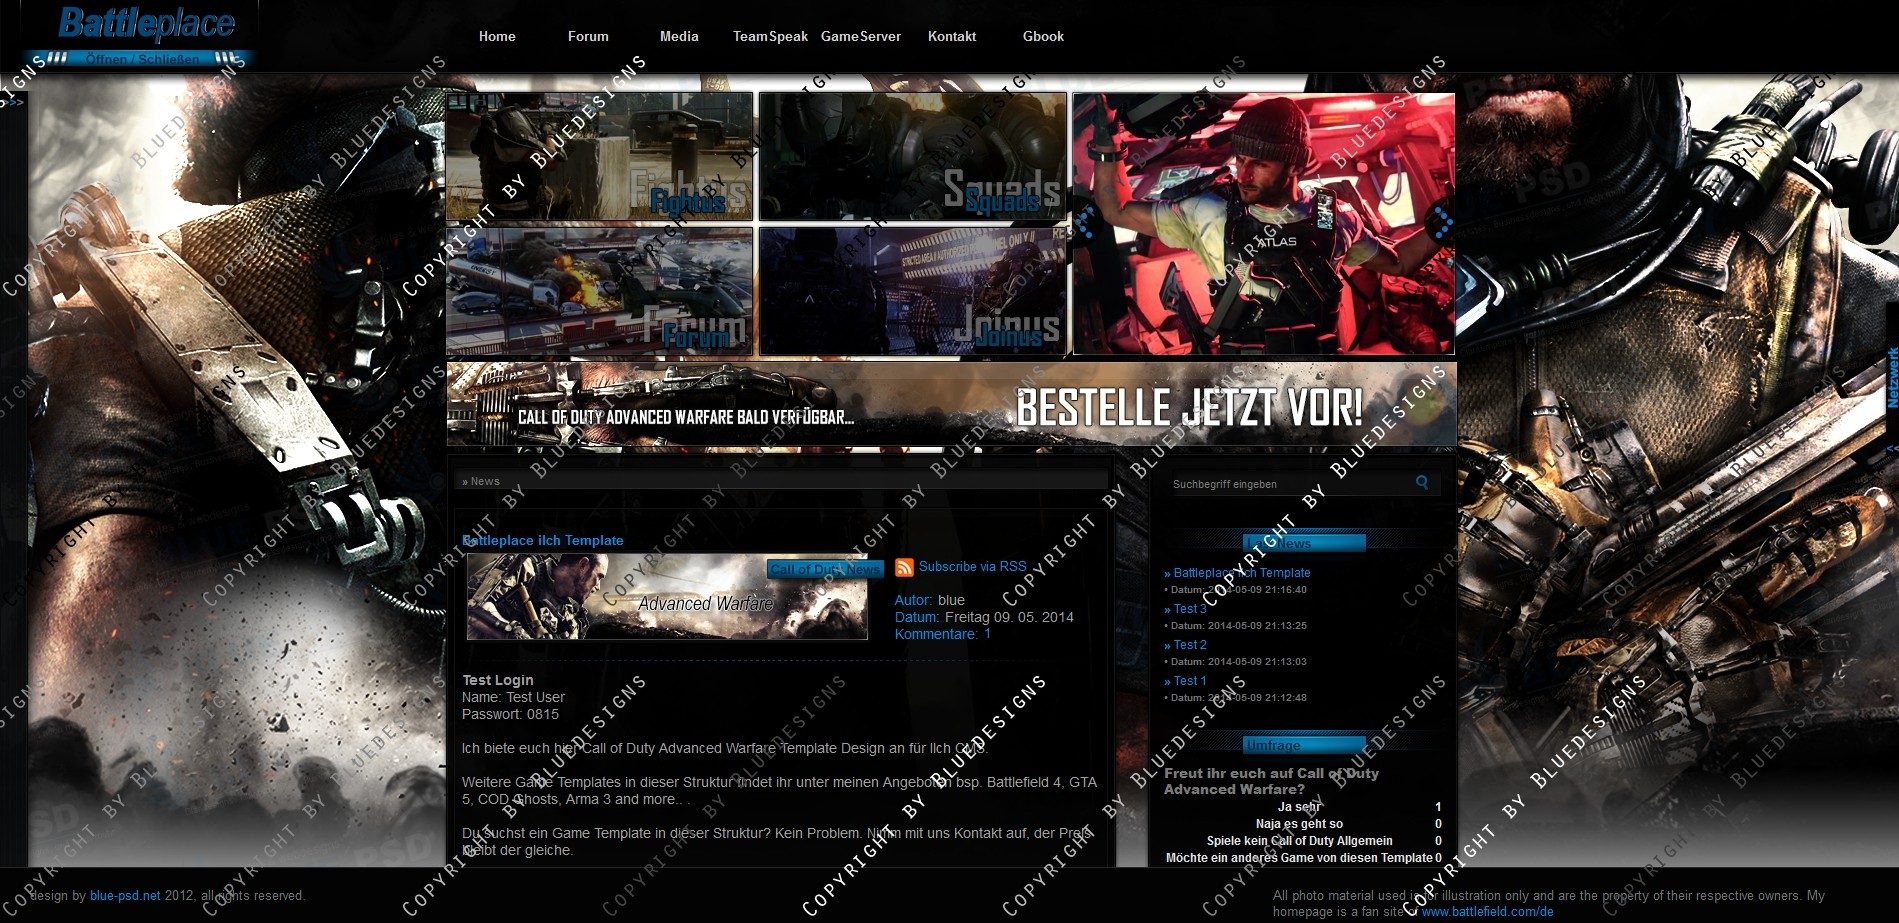Click the Bestelle jetzt vor banner
This screenshot has width=1899, height=923.
coord(951,404)
